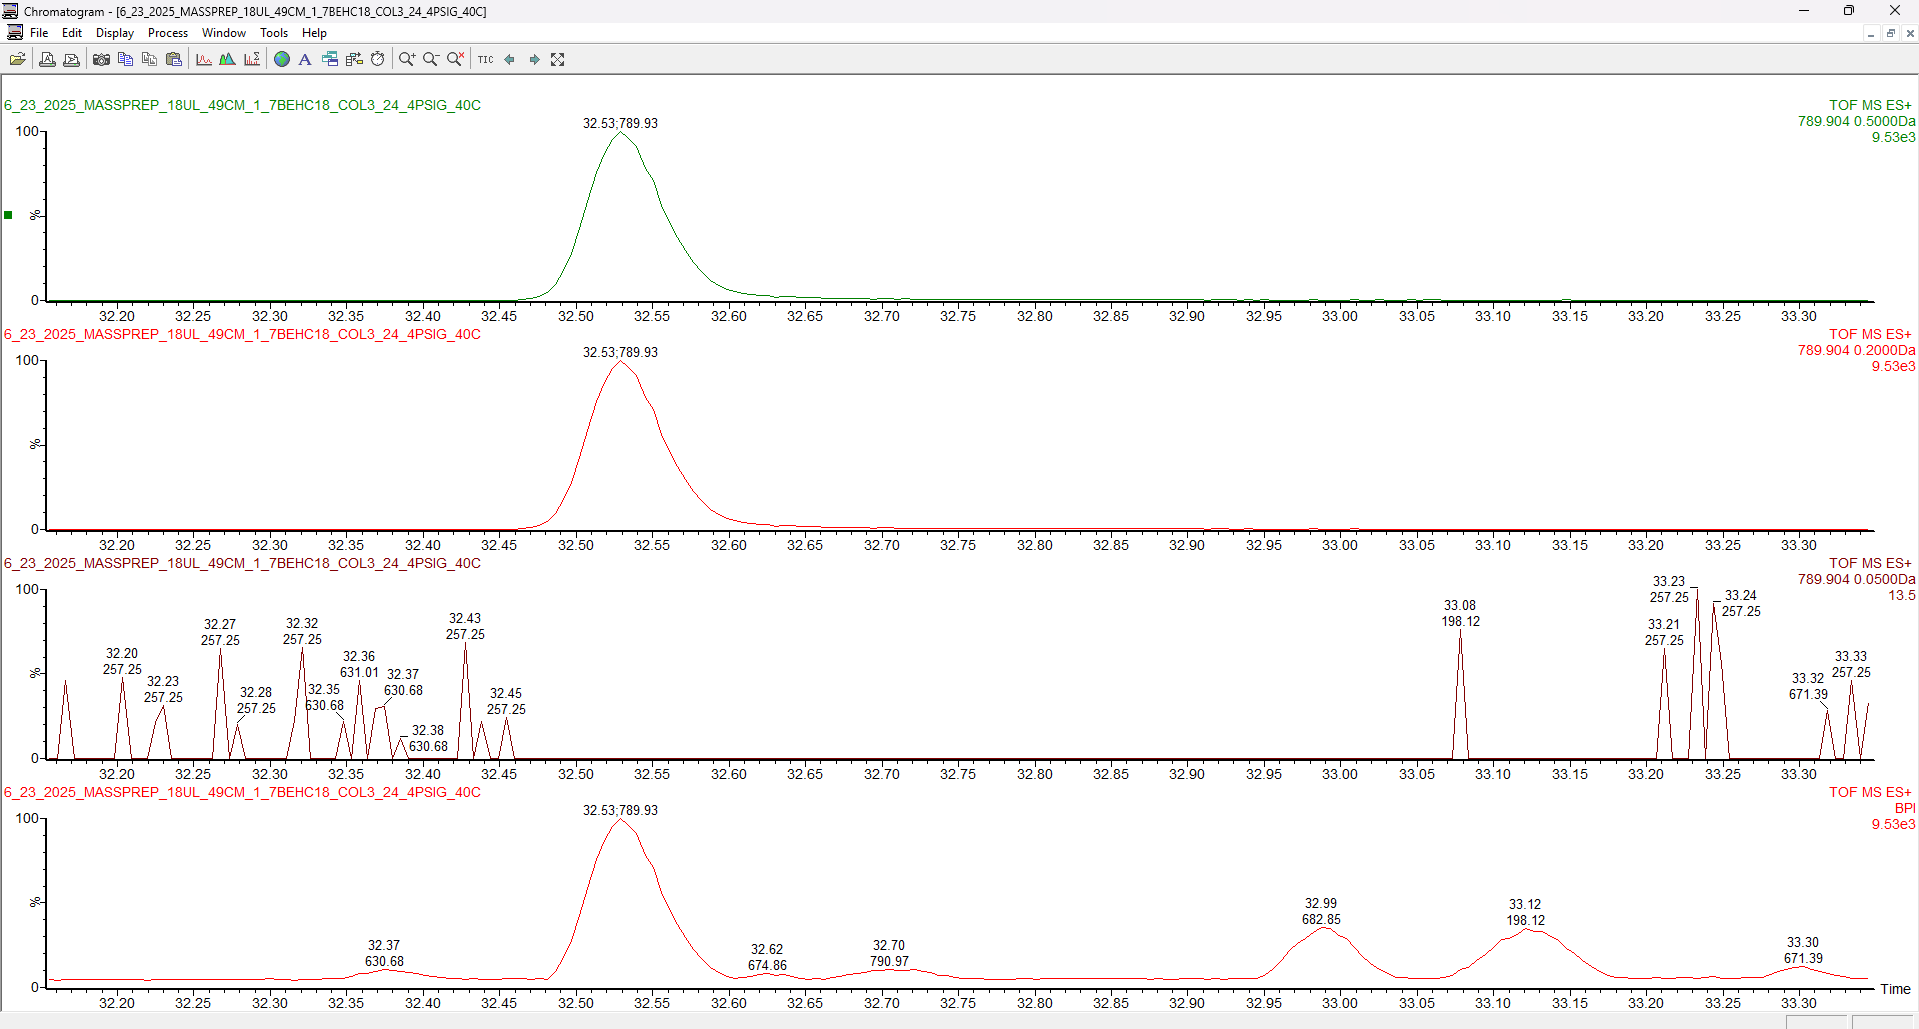Viewport: 1919px width, 1029px height.
Task: Minimize the inner chromatogram document
Action: [1870, 33]
